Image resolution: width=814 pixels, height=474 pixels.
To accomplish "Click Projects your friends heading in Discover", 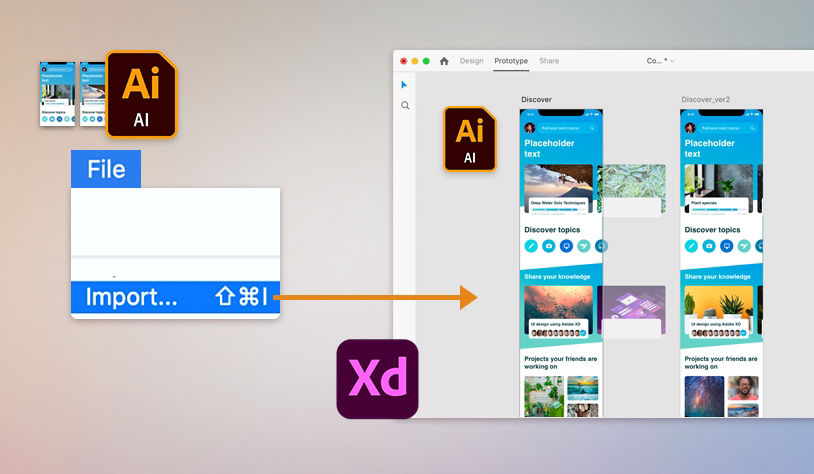I will point(561,362).
